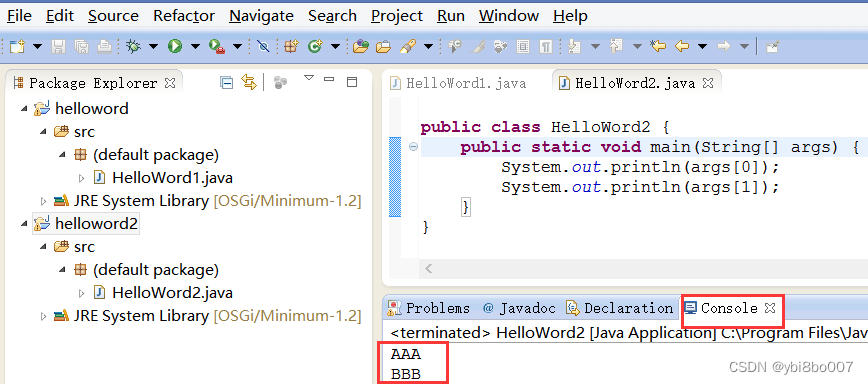
Task: Click the New wizard toolbar icon
Action: click(x=17, y=46)
